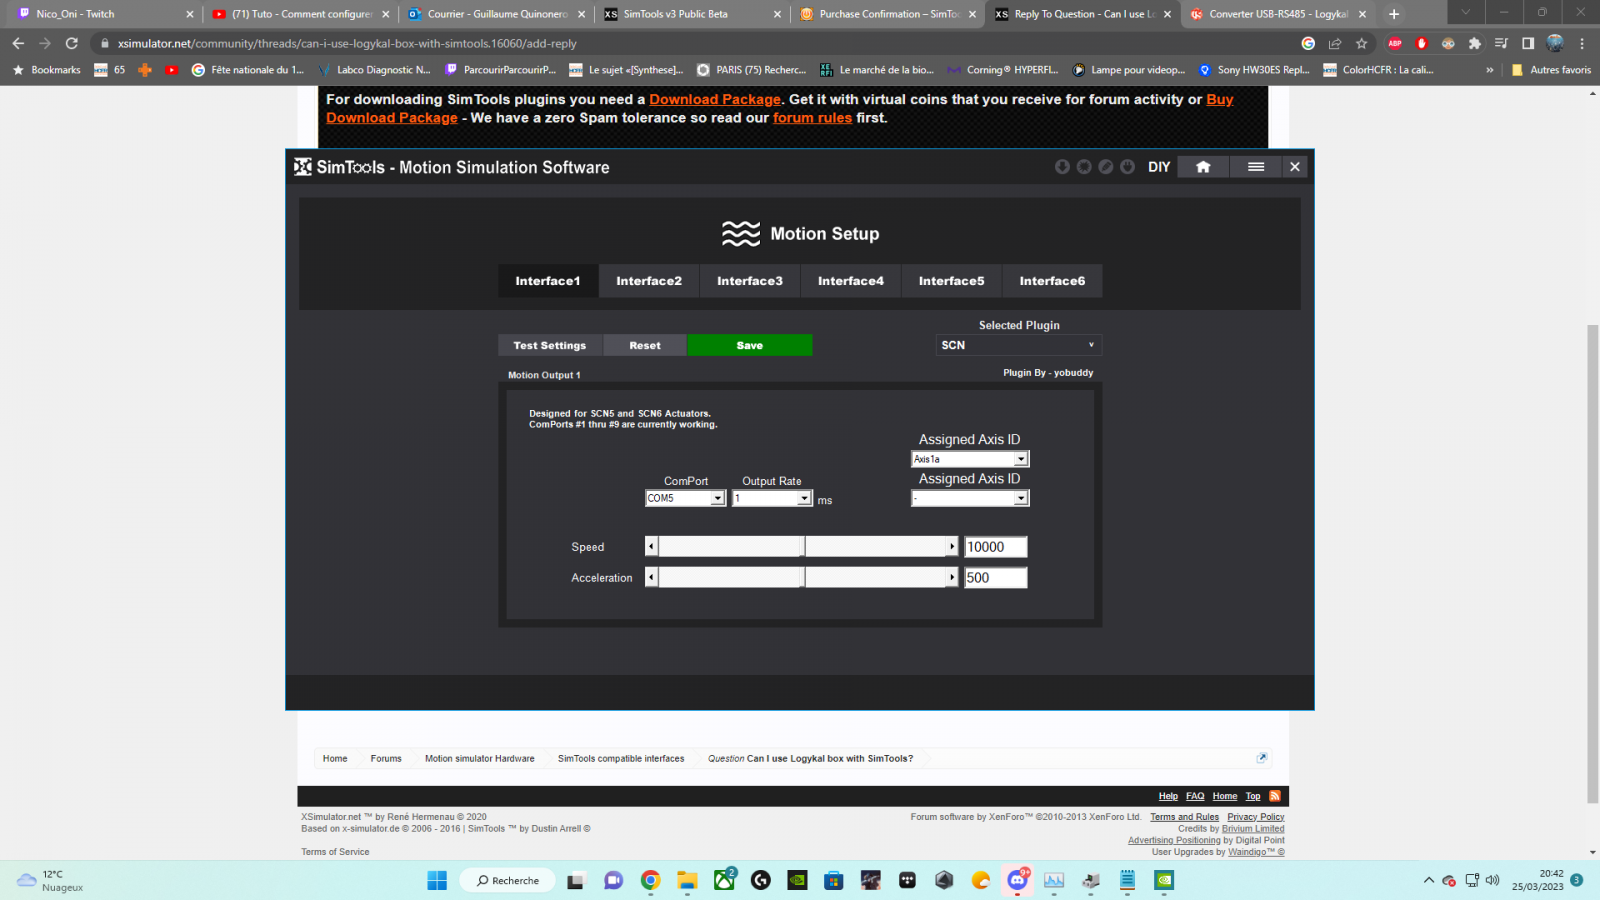
Task: Click the Forums breadcrumb link
Action: click(x=386, y=758)
